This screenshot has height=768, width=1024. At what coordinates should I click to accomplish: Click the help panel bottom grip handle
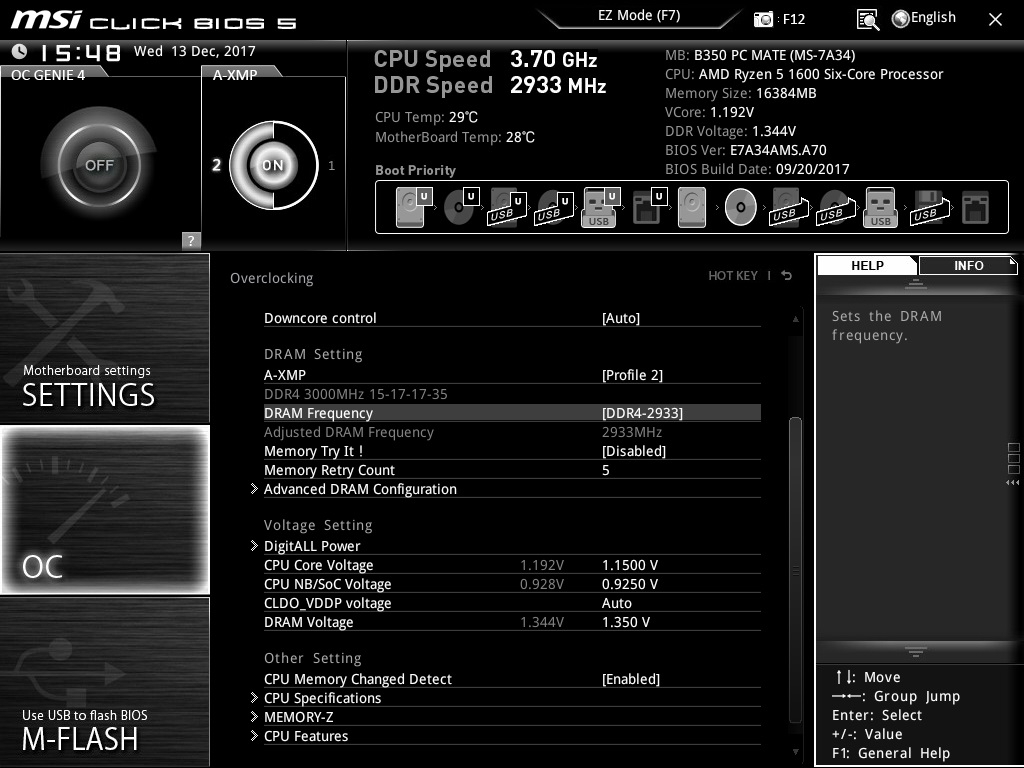(x=916, y=652)
